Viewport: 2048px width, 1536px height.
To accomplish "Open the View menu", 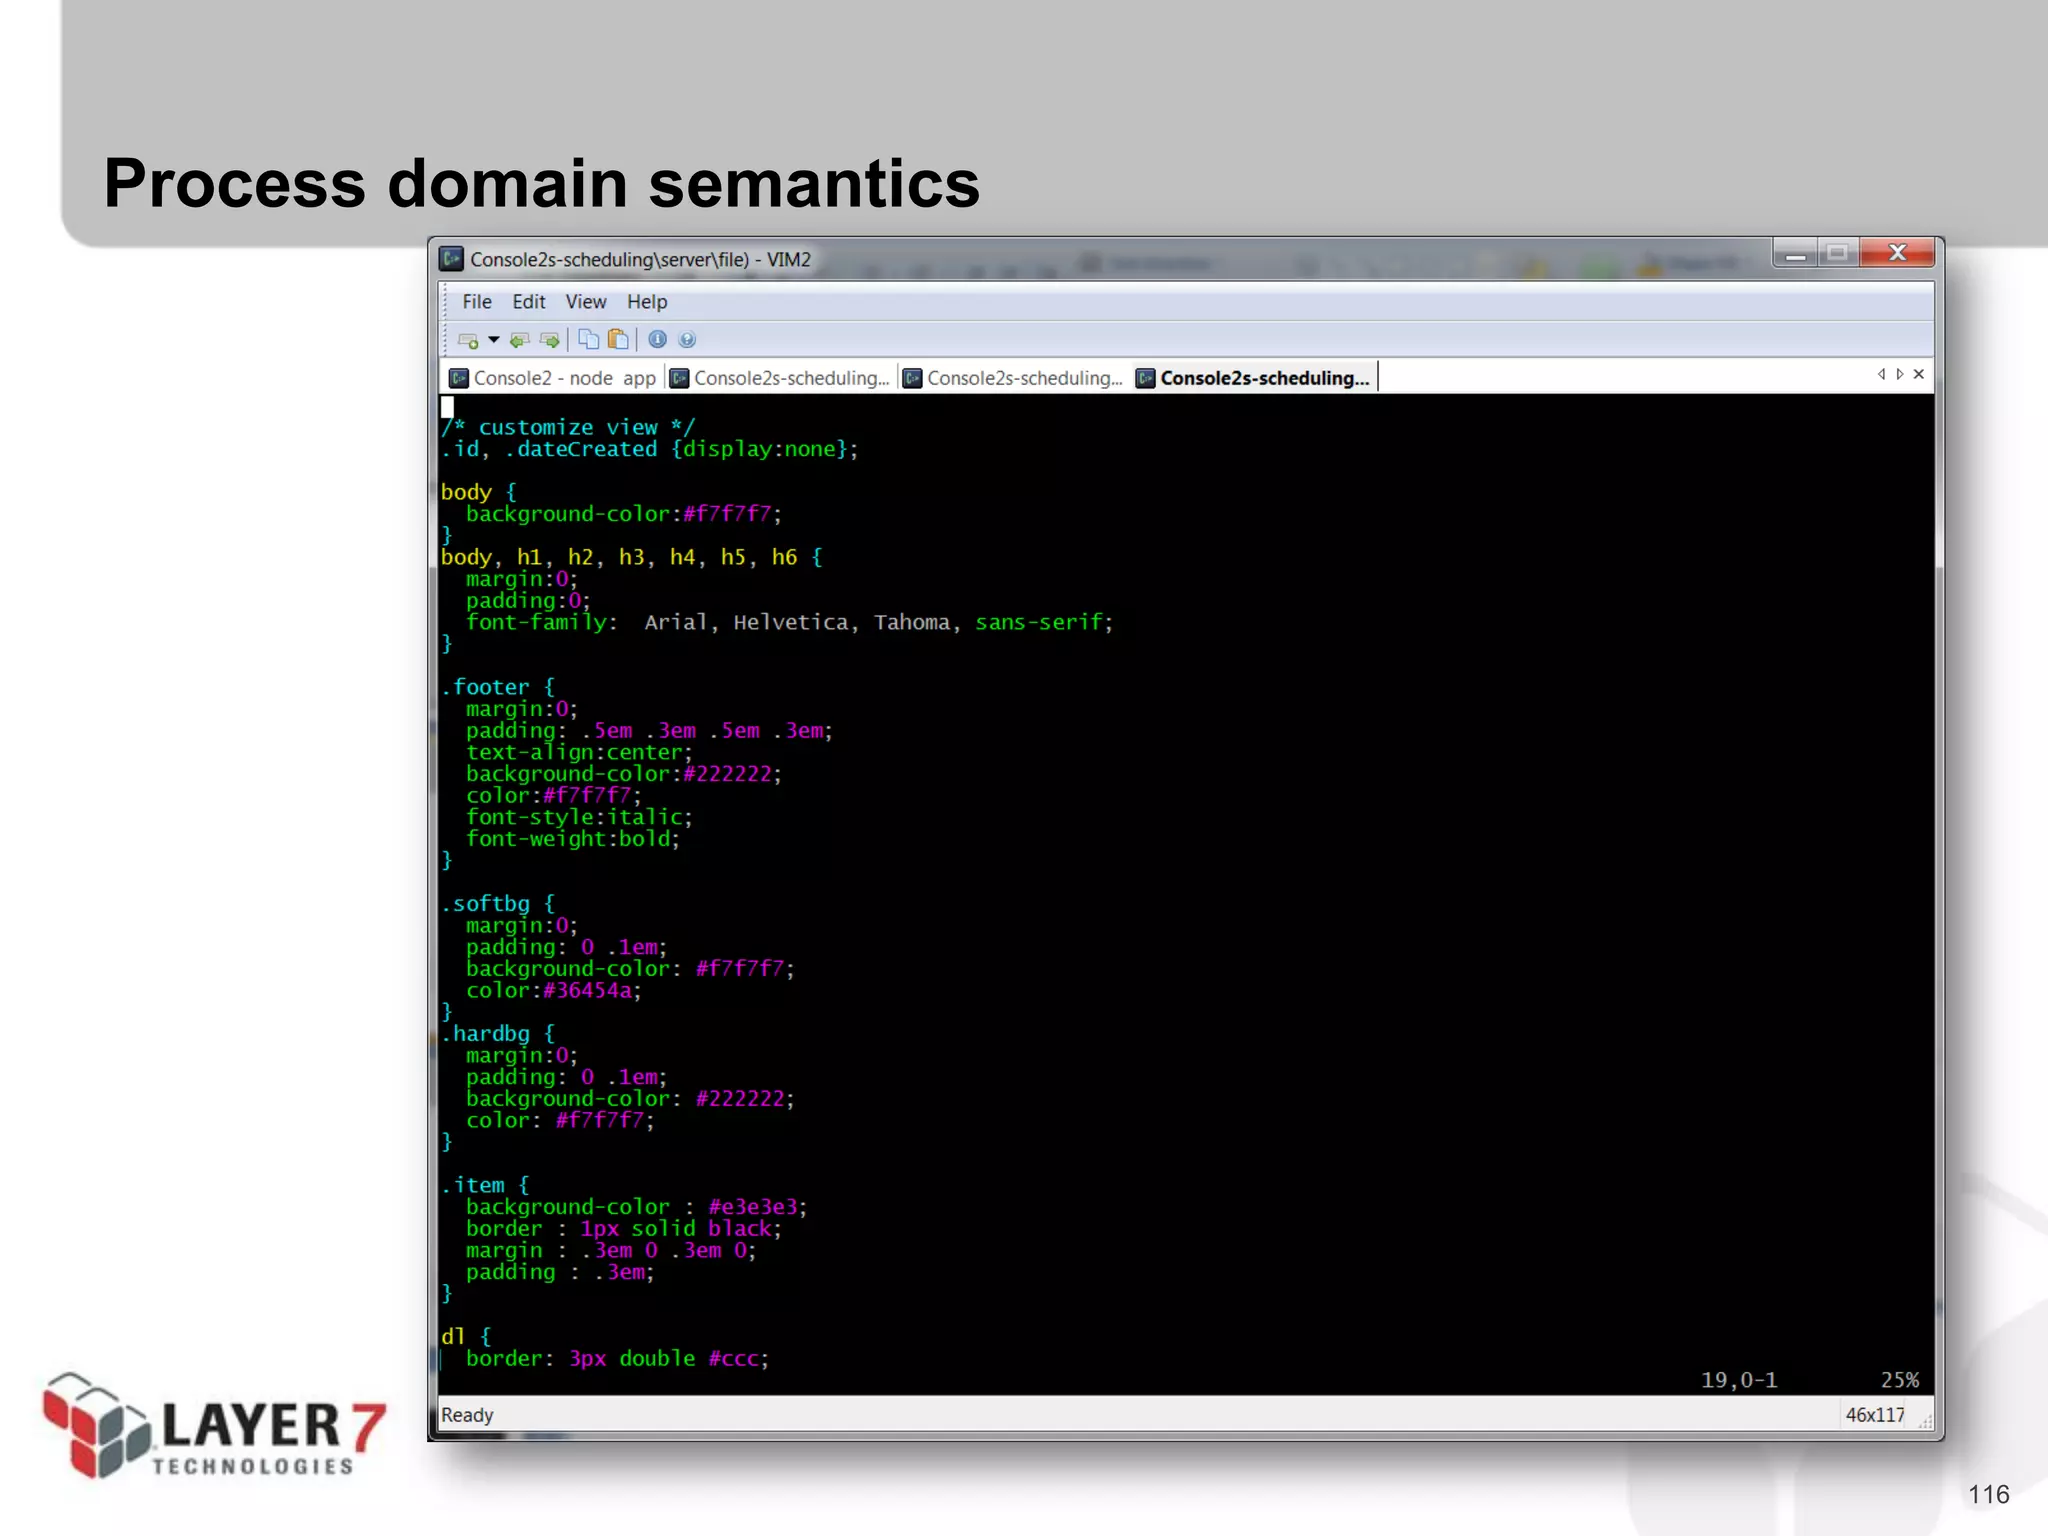I will point(586,302).
